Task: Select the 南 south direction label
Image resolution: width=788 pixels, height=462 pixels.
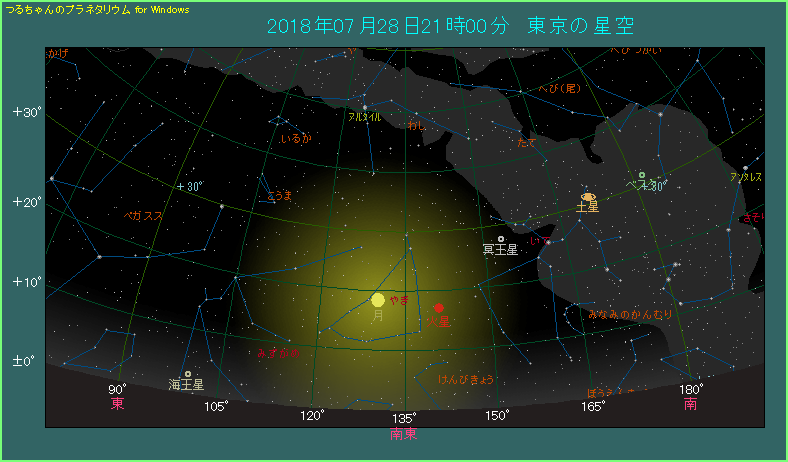Action: pyautogui.click(x=691, y=404)
